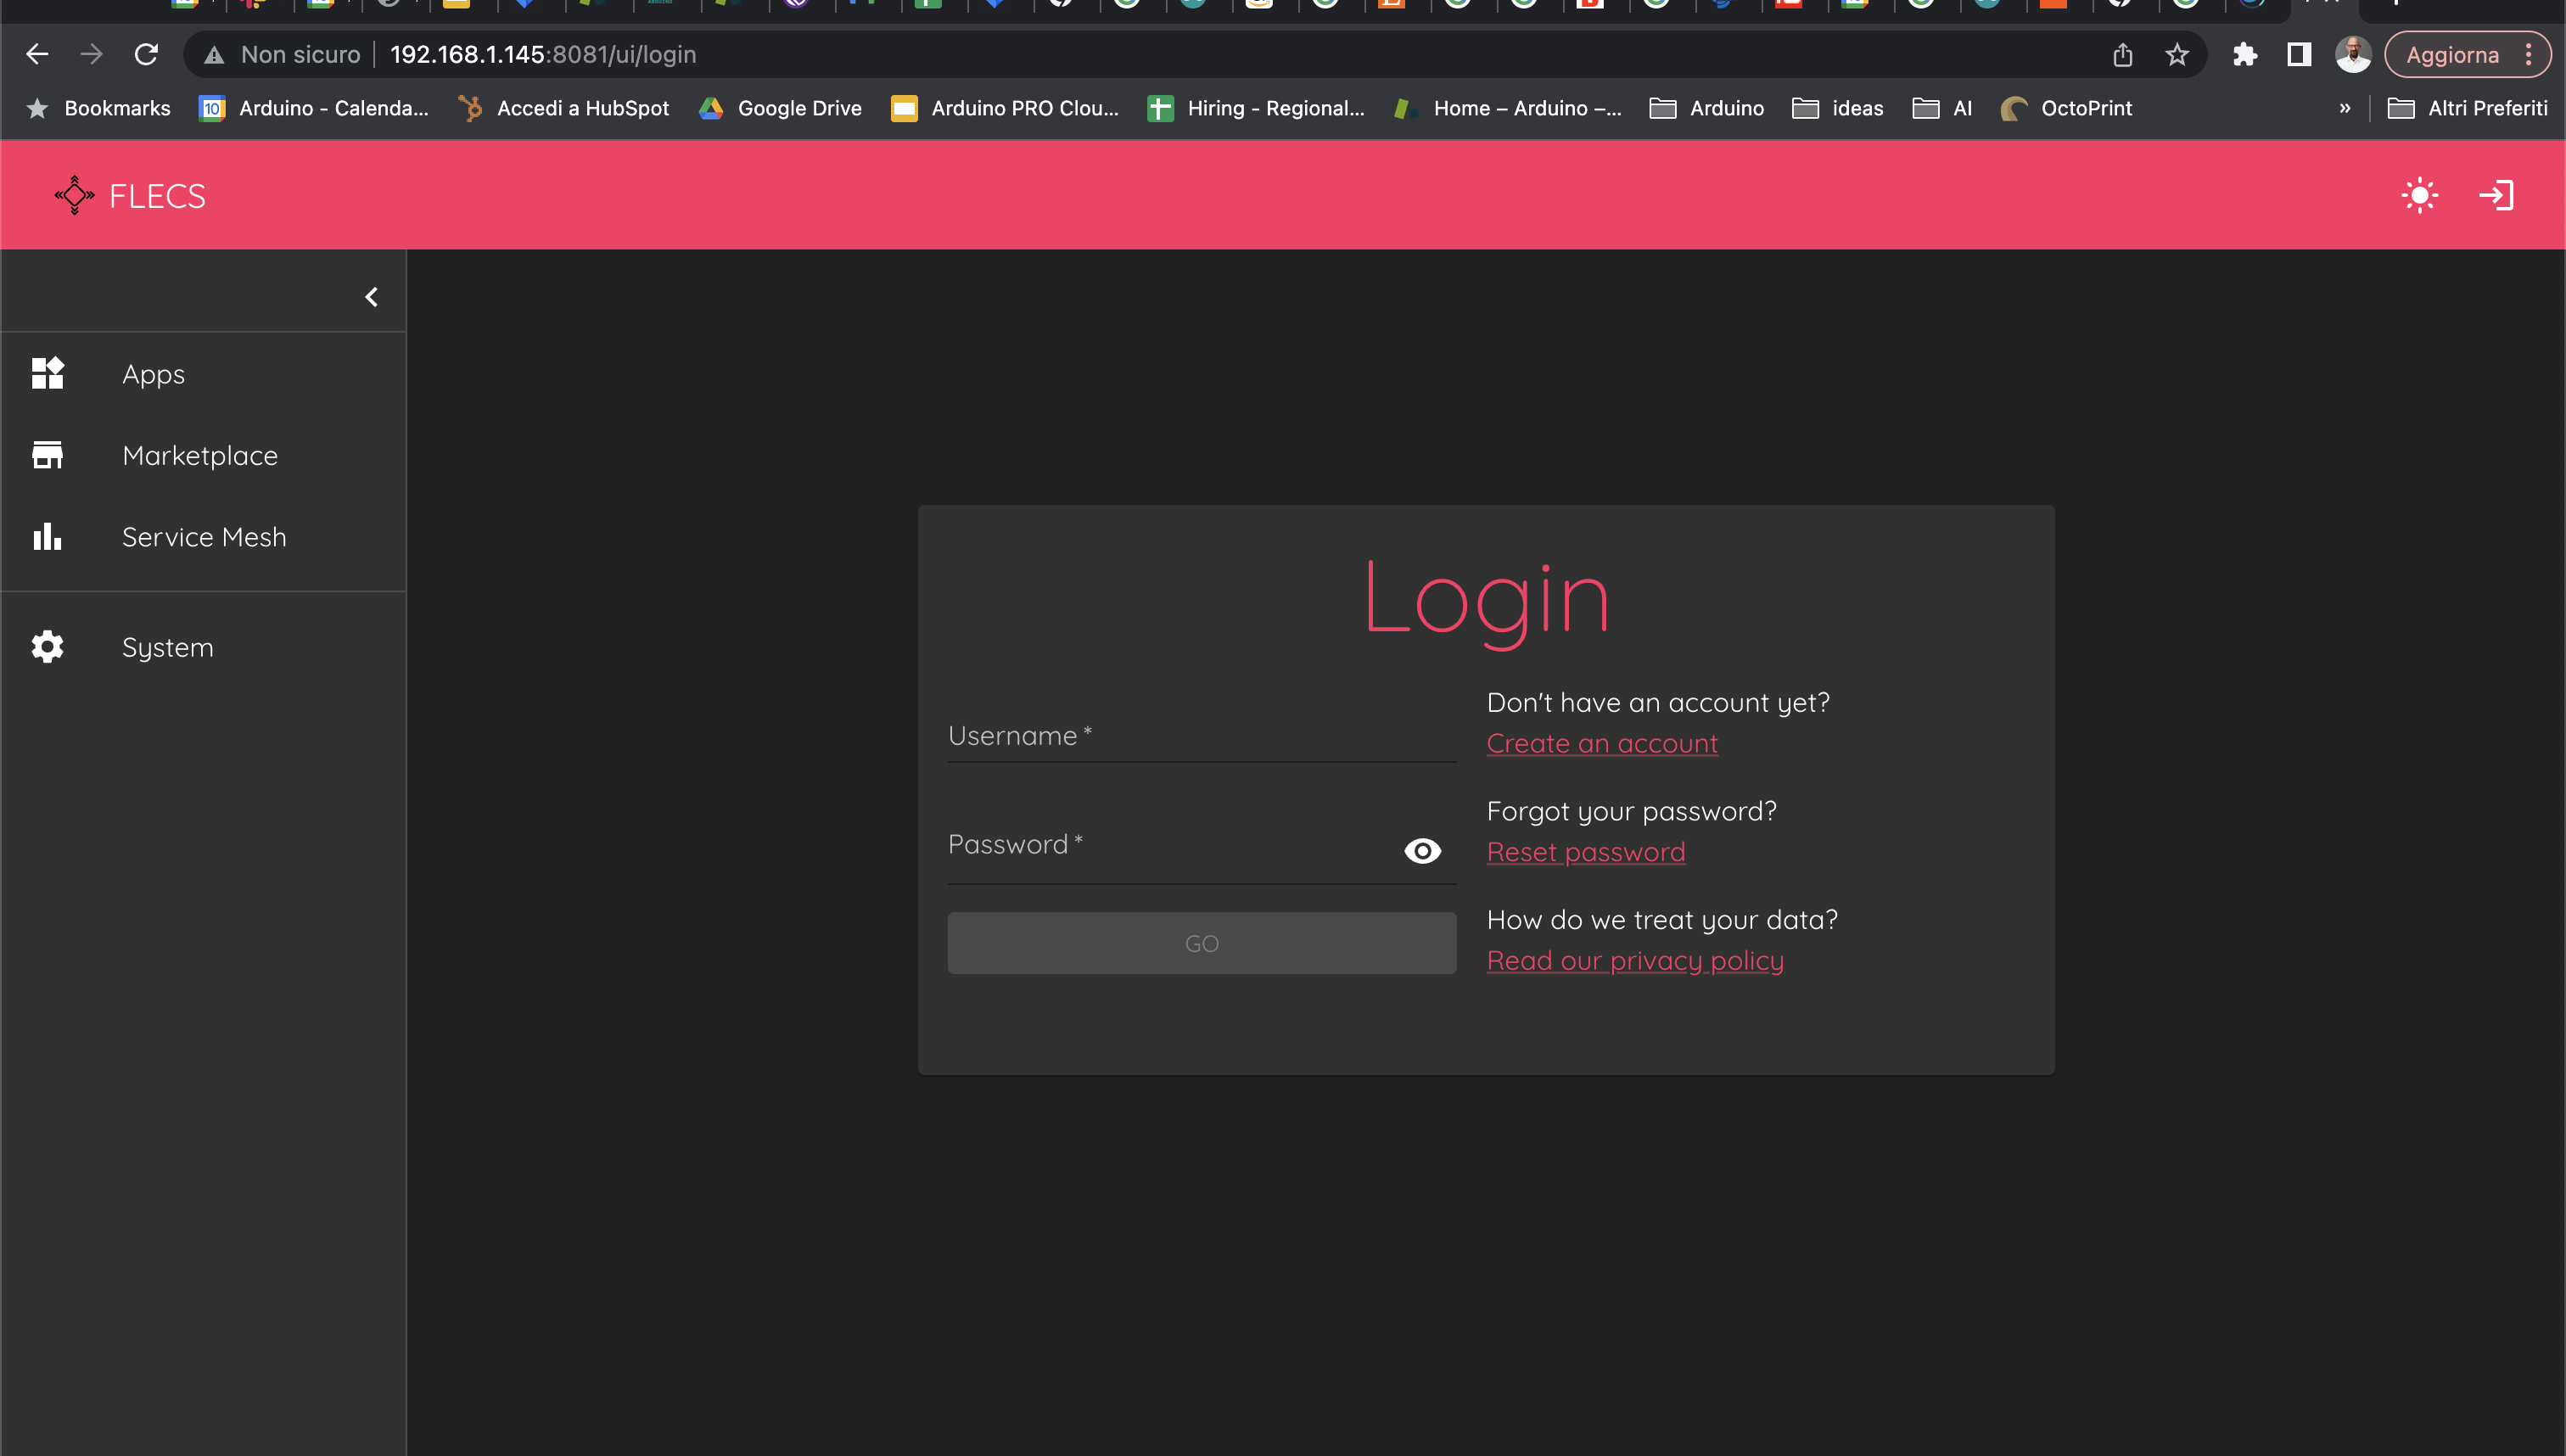The height and width of the screenshot is (1456, 2566).
Task: Open the browser extensions puzzle icon
Action: (x=2244, y=54)
